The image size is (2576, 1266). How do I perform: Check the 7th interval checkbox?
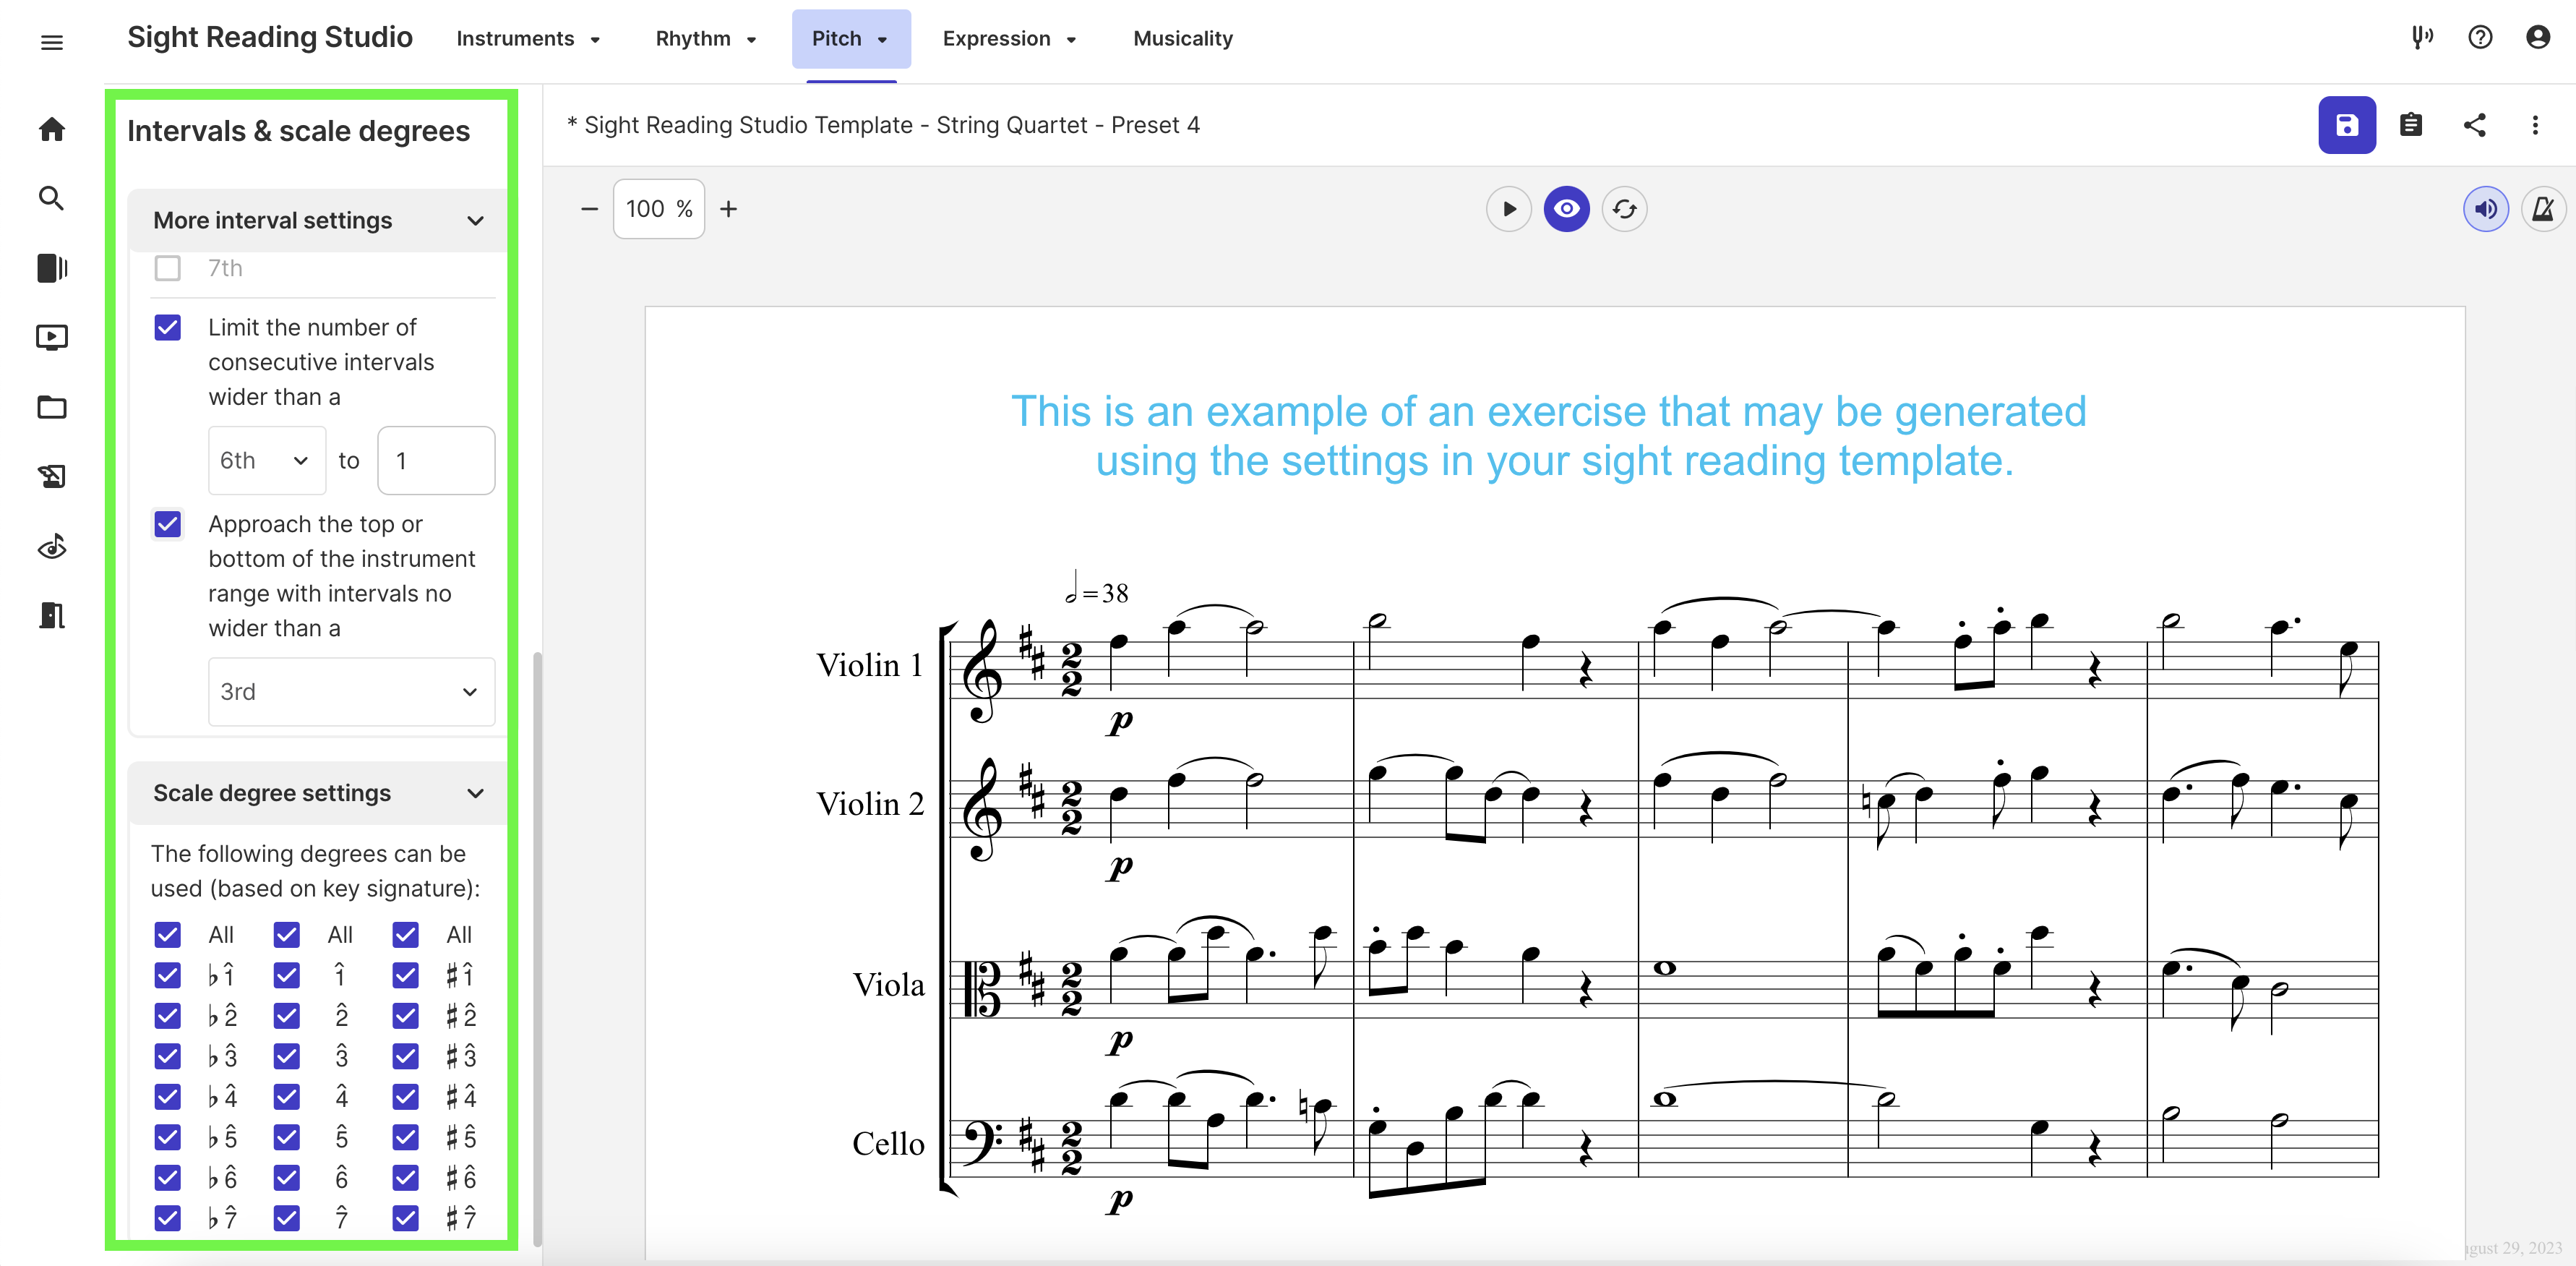coord(168,268)
